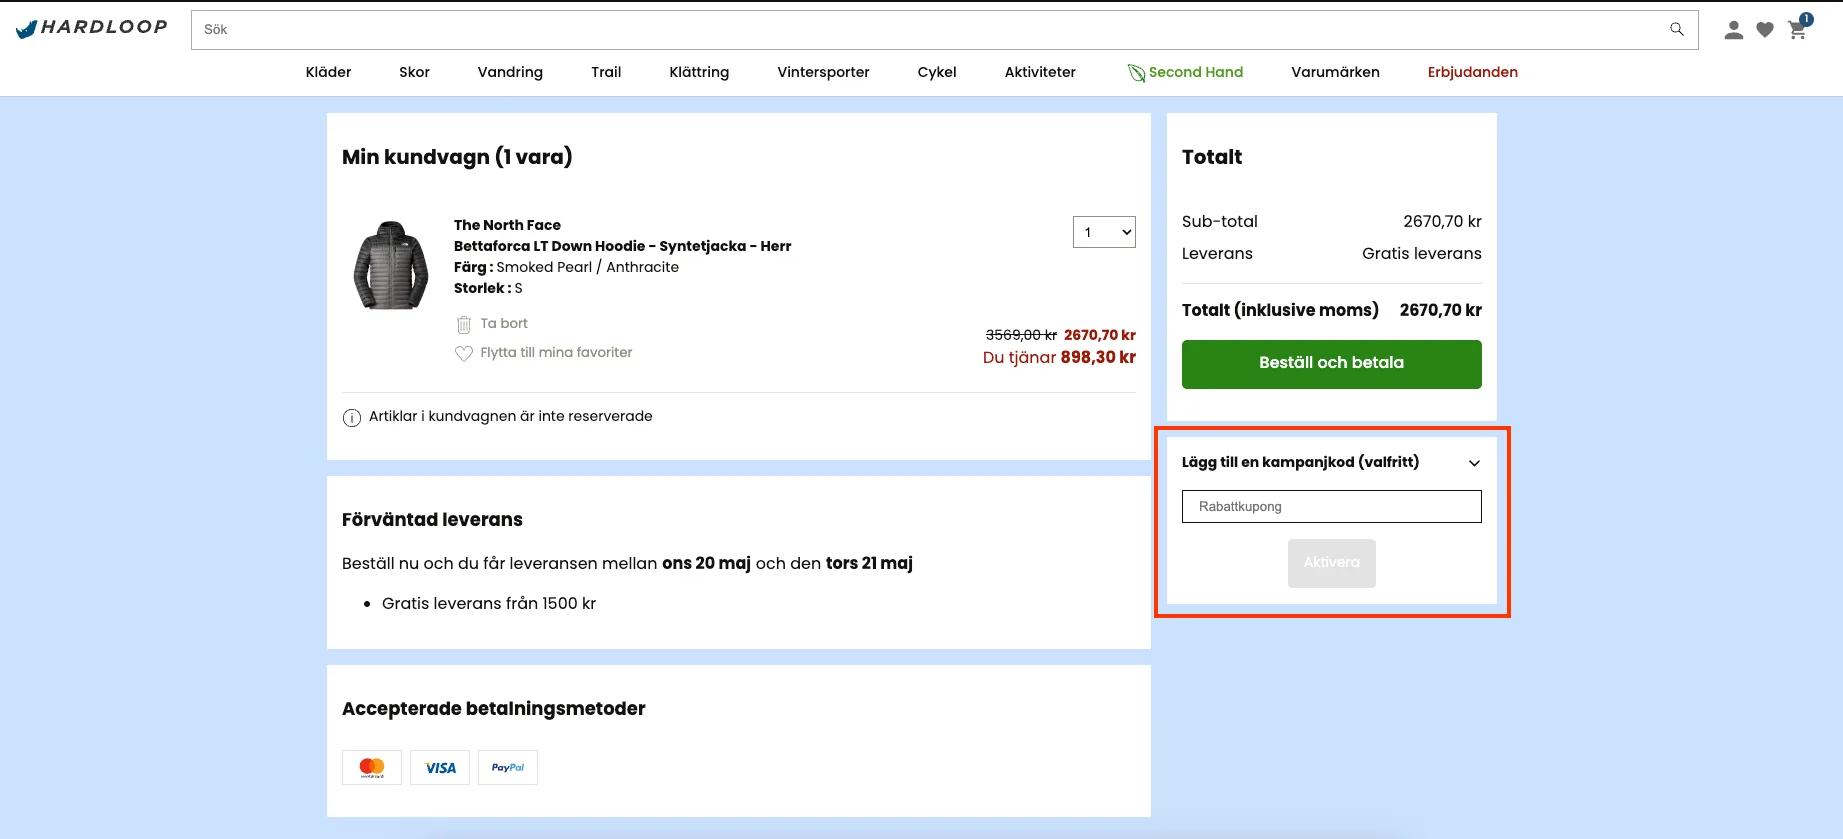Click the Storlek: S text

(x=488, y=288)
